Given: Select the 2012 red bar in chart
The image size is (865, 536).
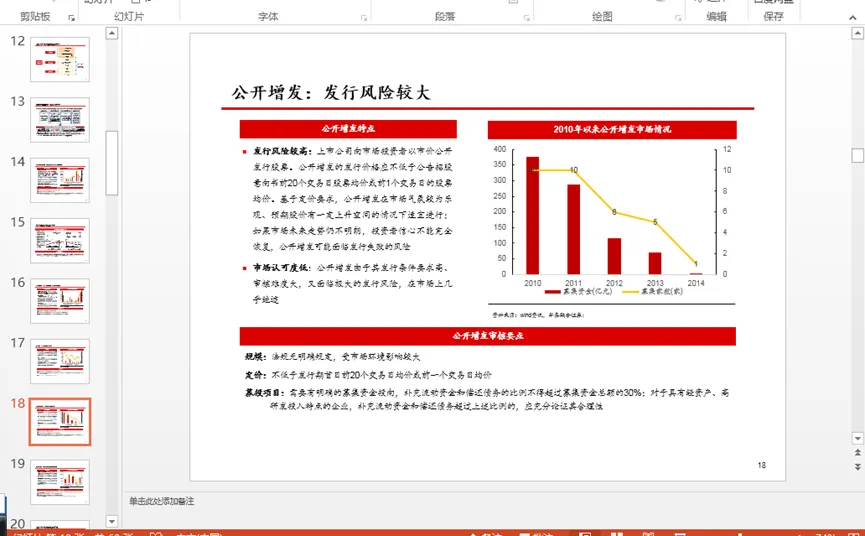Looking at the screenshot, I should point(614,256).
